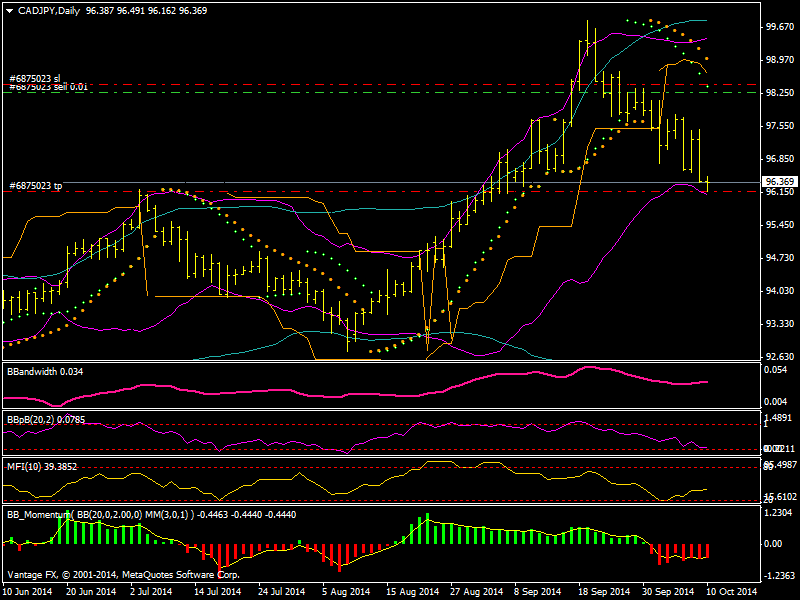The width and height of the screenshot is (800, 600).
Task: Click the 15 Aug 2014 date label
Action: pyautogui.click(x=412, y=591)
